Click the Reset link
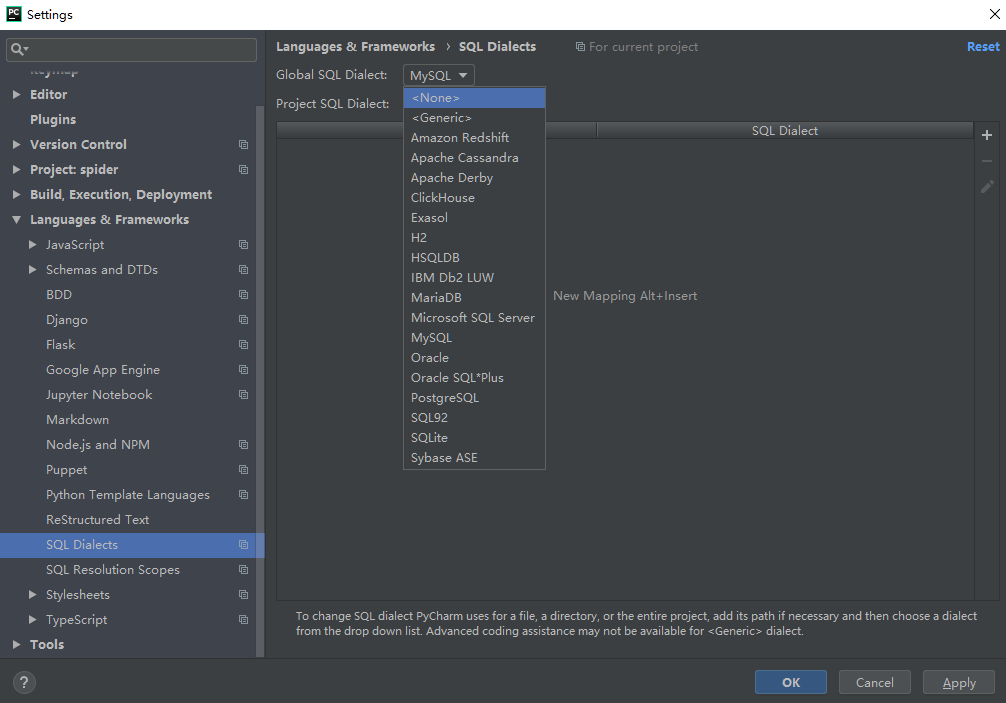 (983, 47)
